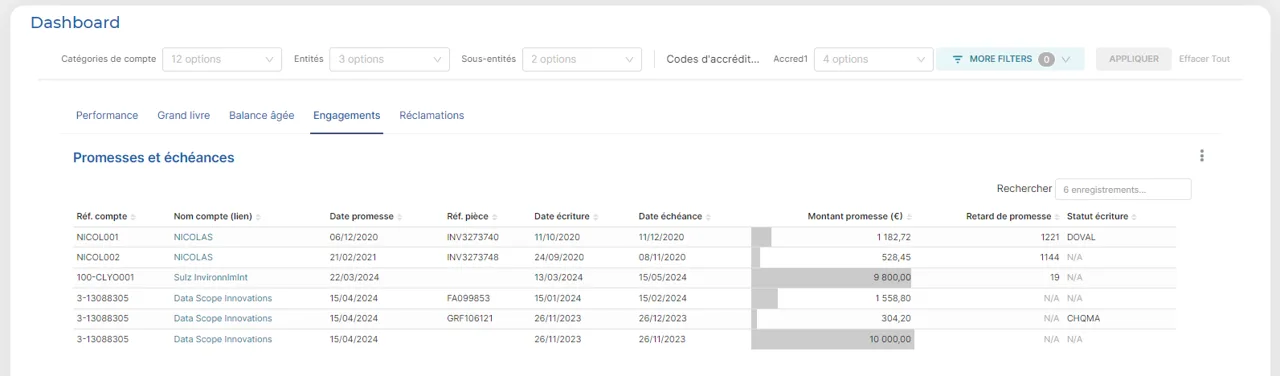The height and width of the screenshot is (376, 1280).
Task: Click the More Filters count badge 0
Action: [x=1046, y=59]
